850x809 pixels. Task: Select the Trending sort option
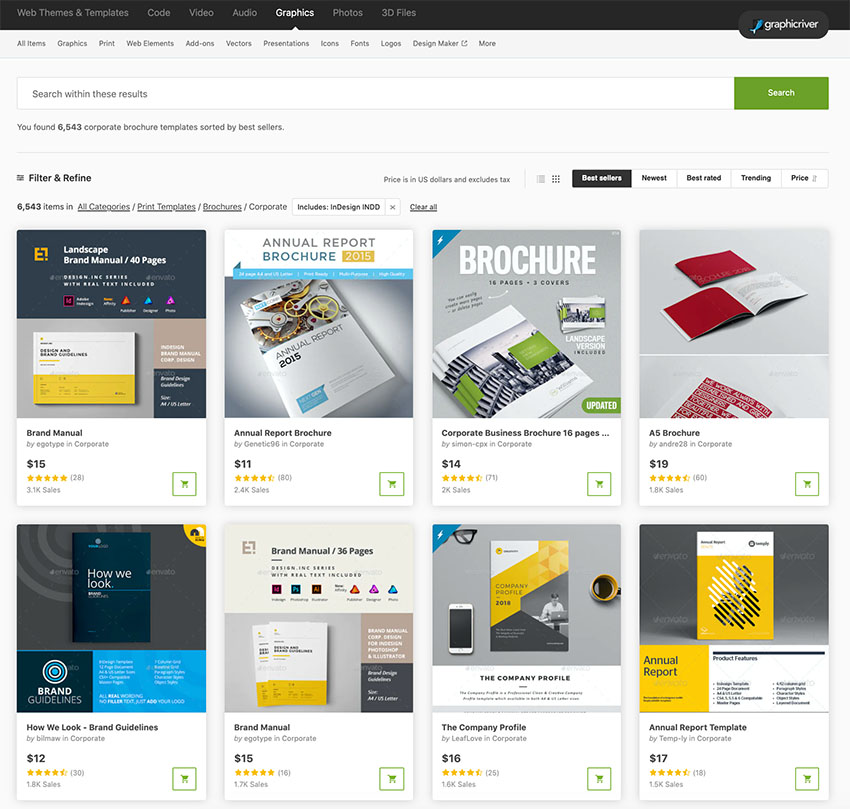coord(755,178)
